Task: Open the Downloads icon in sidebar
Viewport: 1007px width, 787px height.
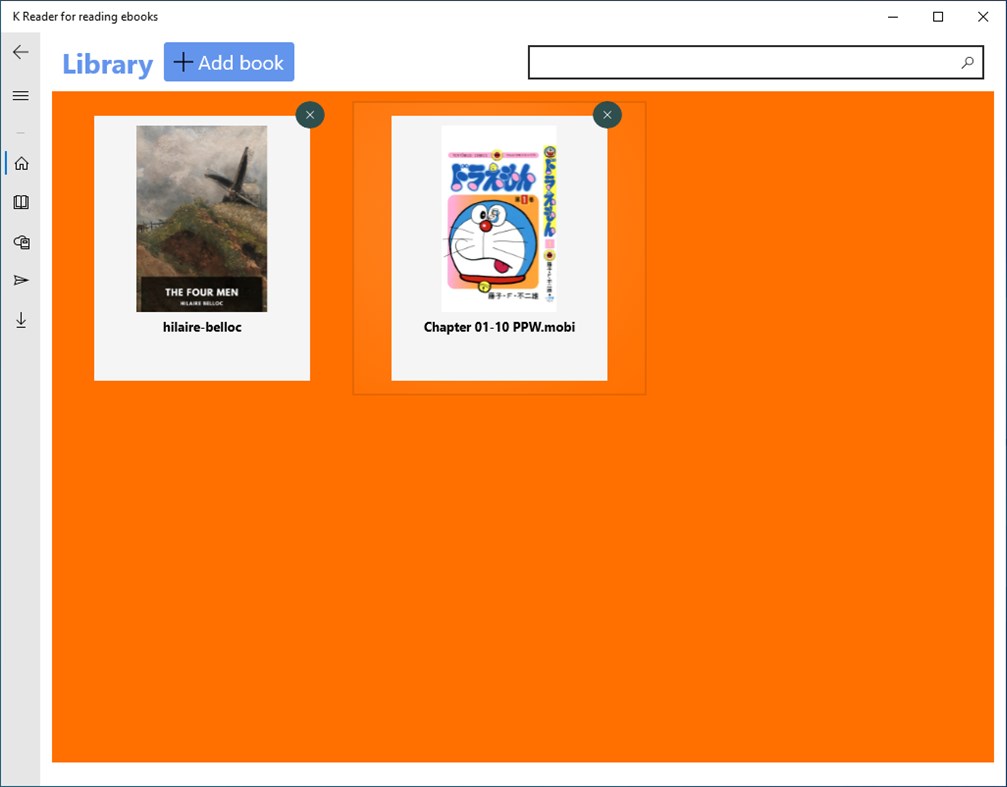Action: coord(20,319)
